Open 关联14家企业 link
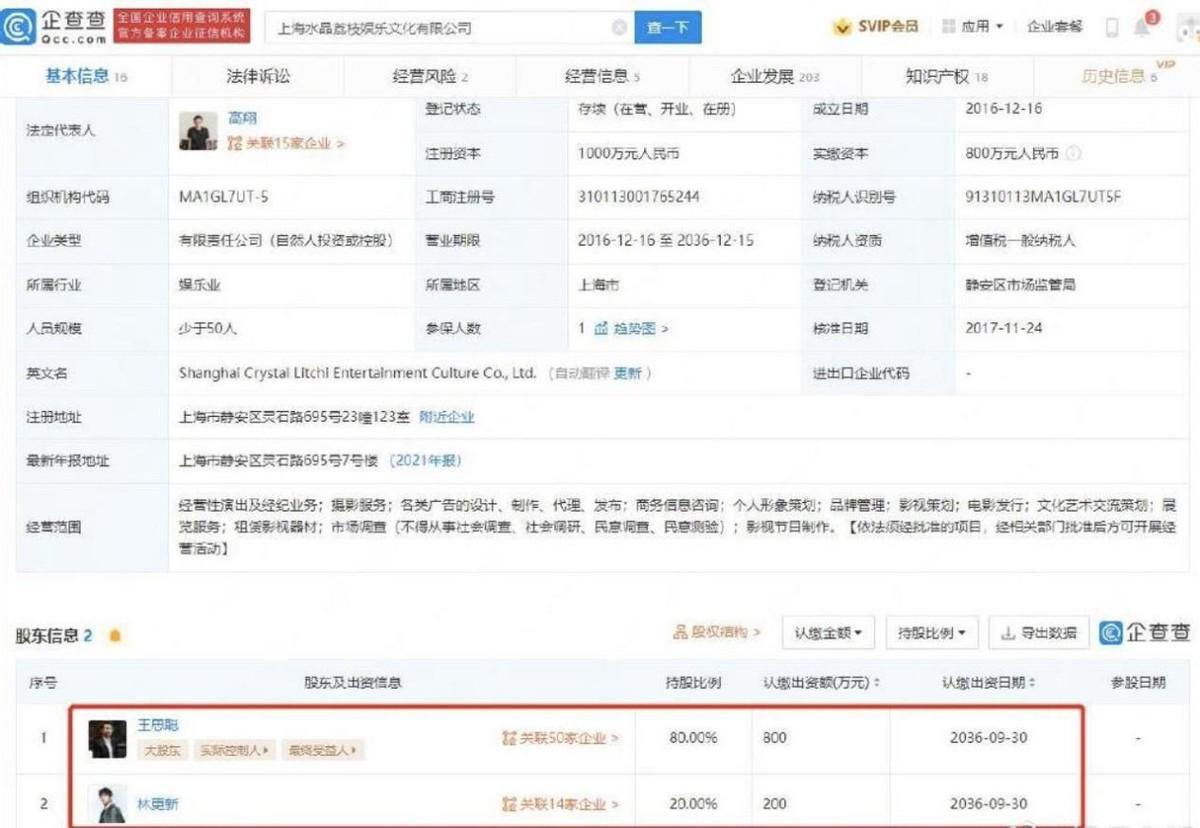1200x828 pixels. pyautogui.click(x=560, y=804)
